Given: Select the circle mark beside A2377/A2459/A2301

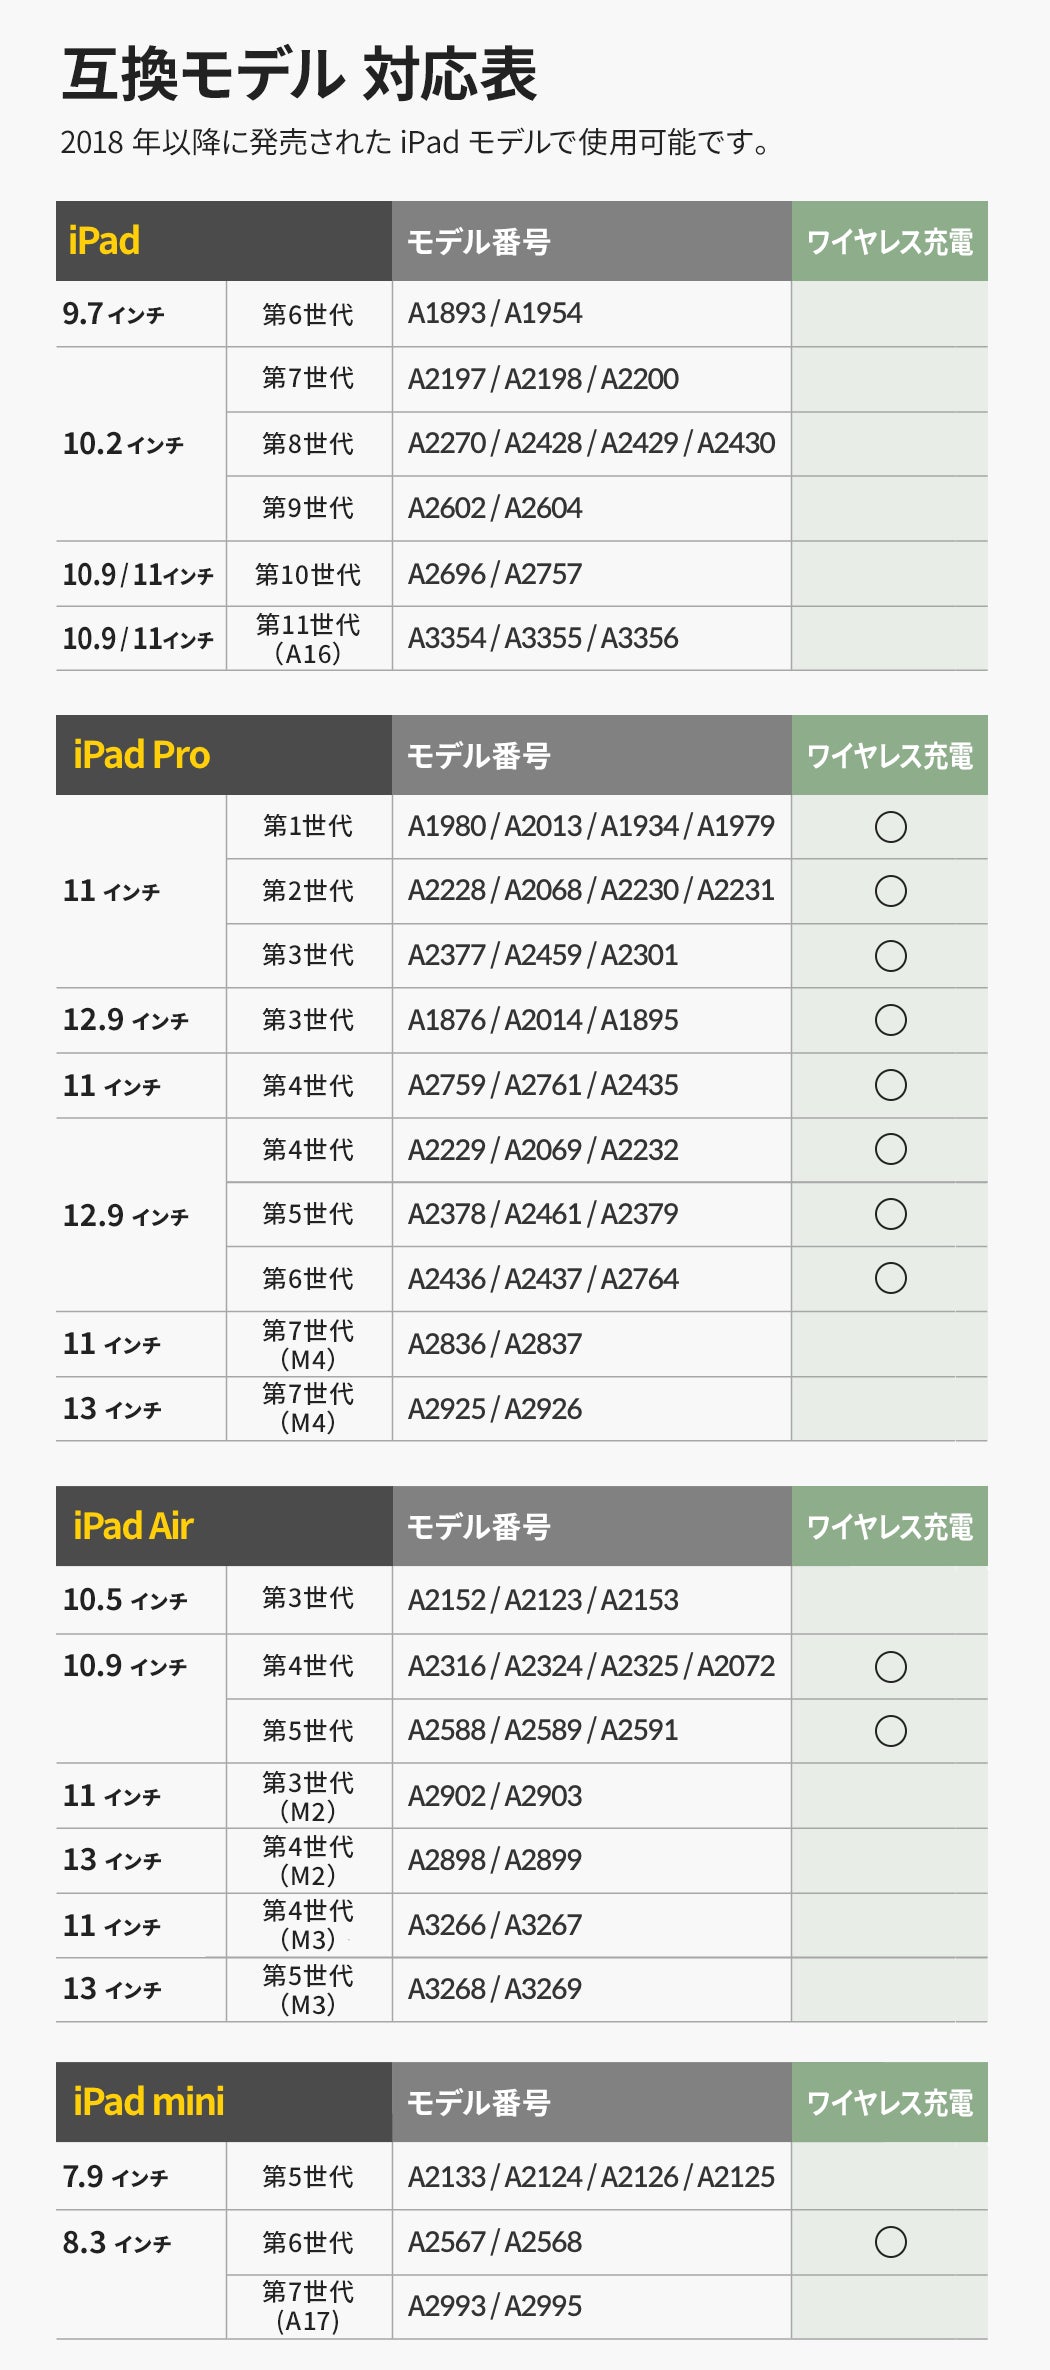Looking at the screenshot, I should [x=890, y=956].
